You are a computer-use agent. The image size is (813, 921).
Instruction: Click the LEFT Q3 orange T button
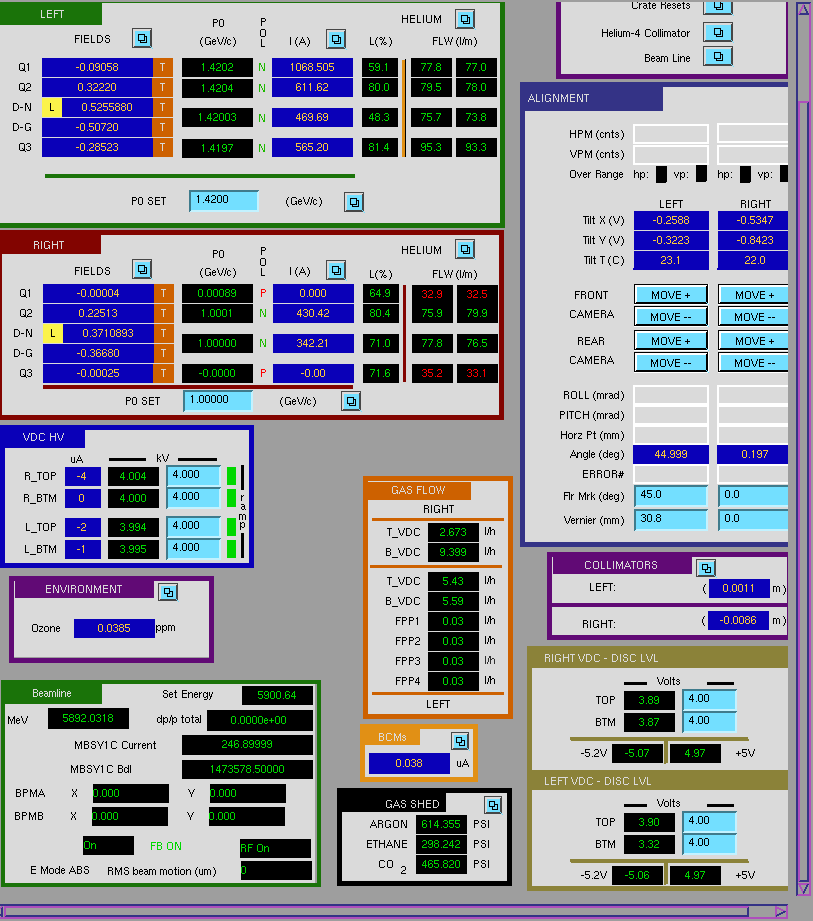point(163,147)
